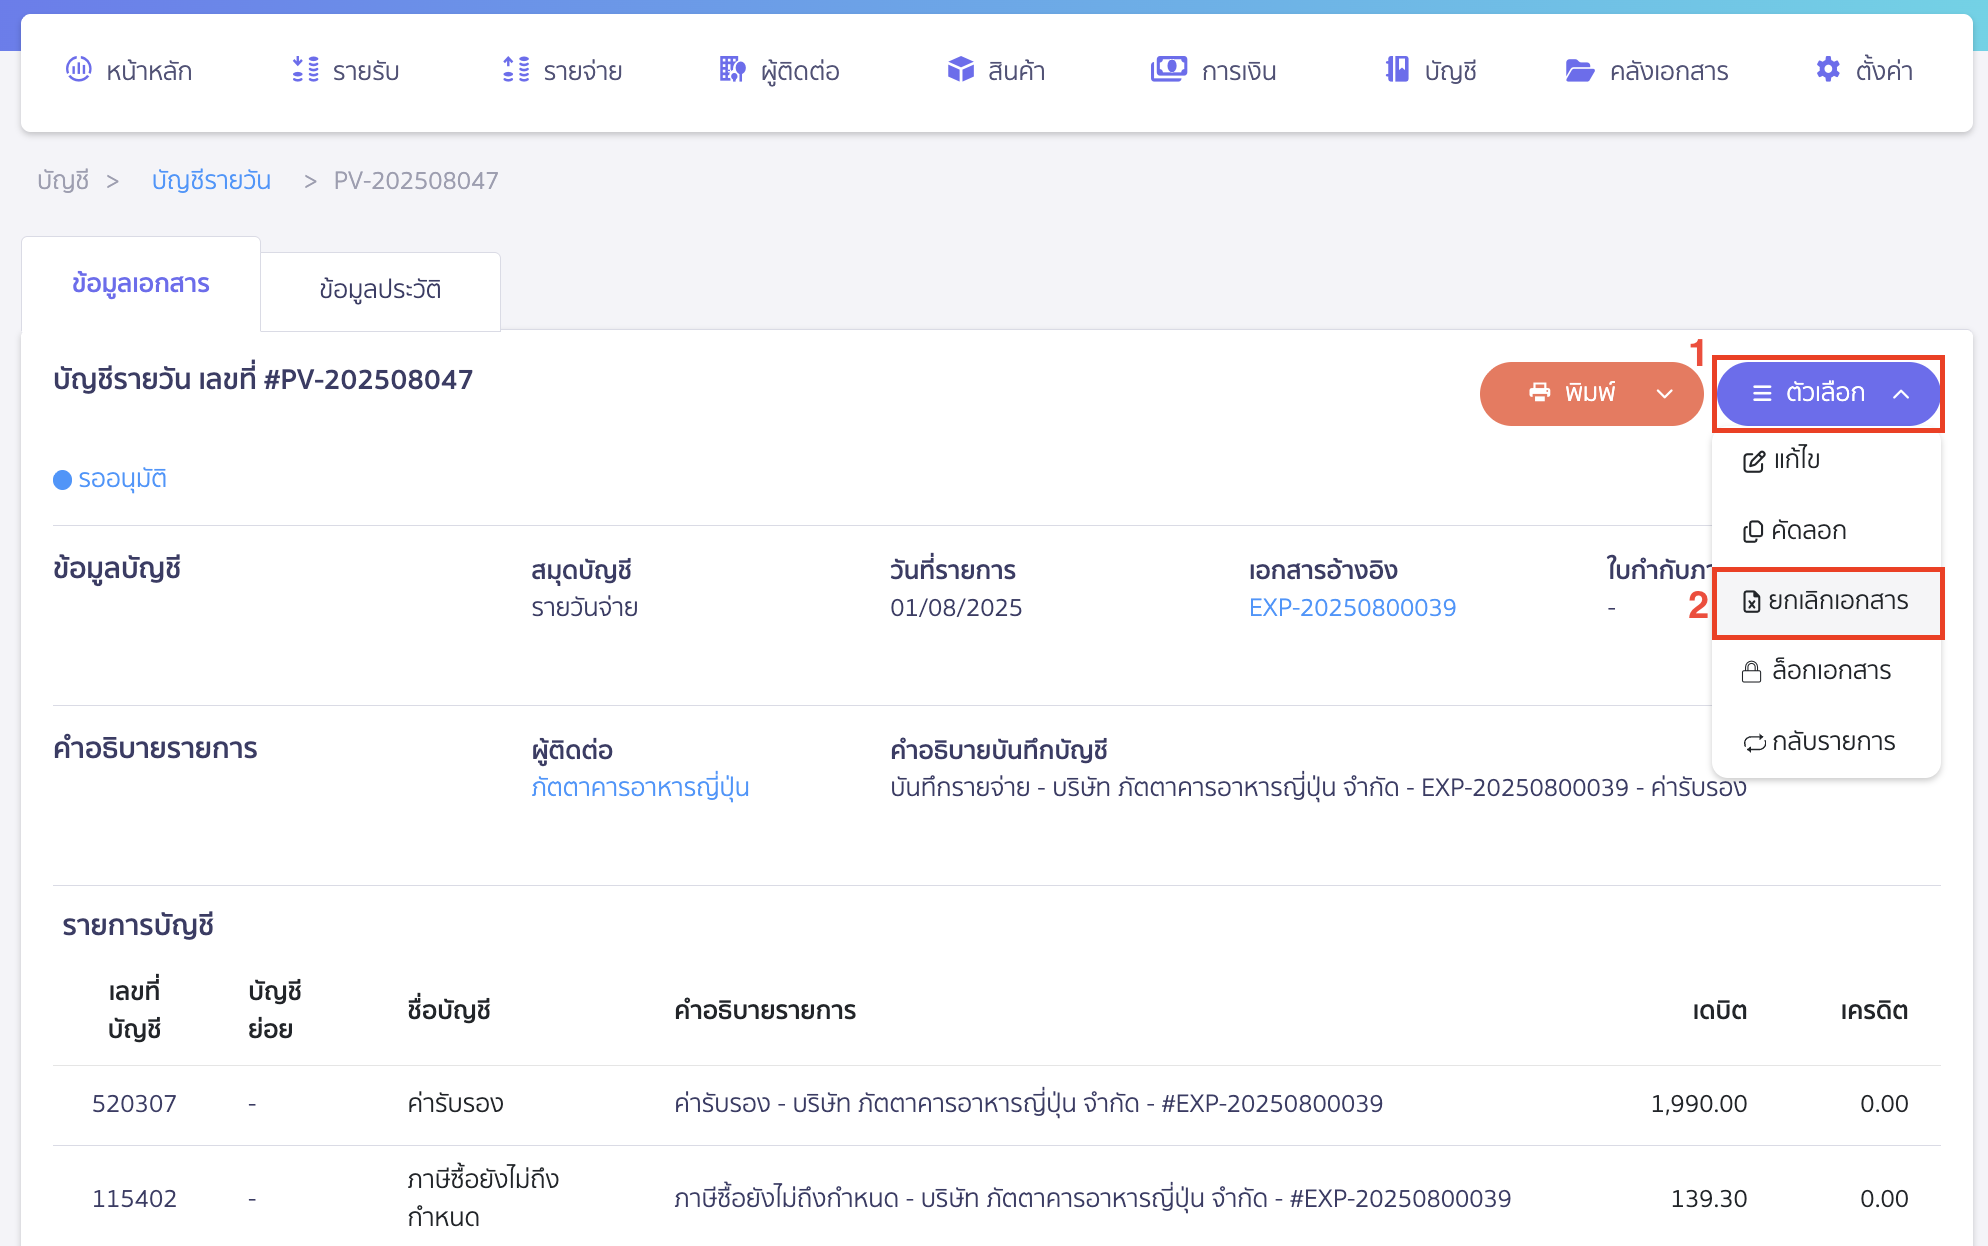Click the บัญชี accounting ledger icon

pyautogui.click(x=1397, y=70)
